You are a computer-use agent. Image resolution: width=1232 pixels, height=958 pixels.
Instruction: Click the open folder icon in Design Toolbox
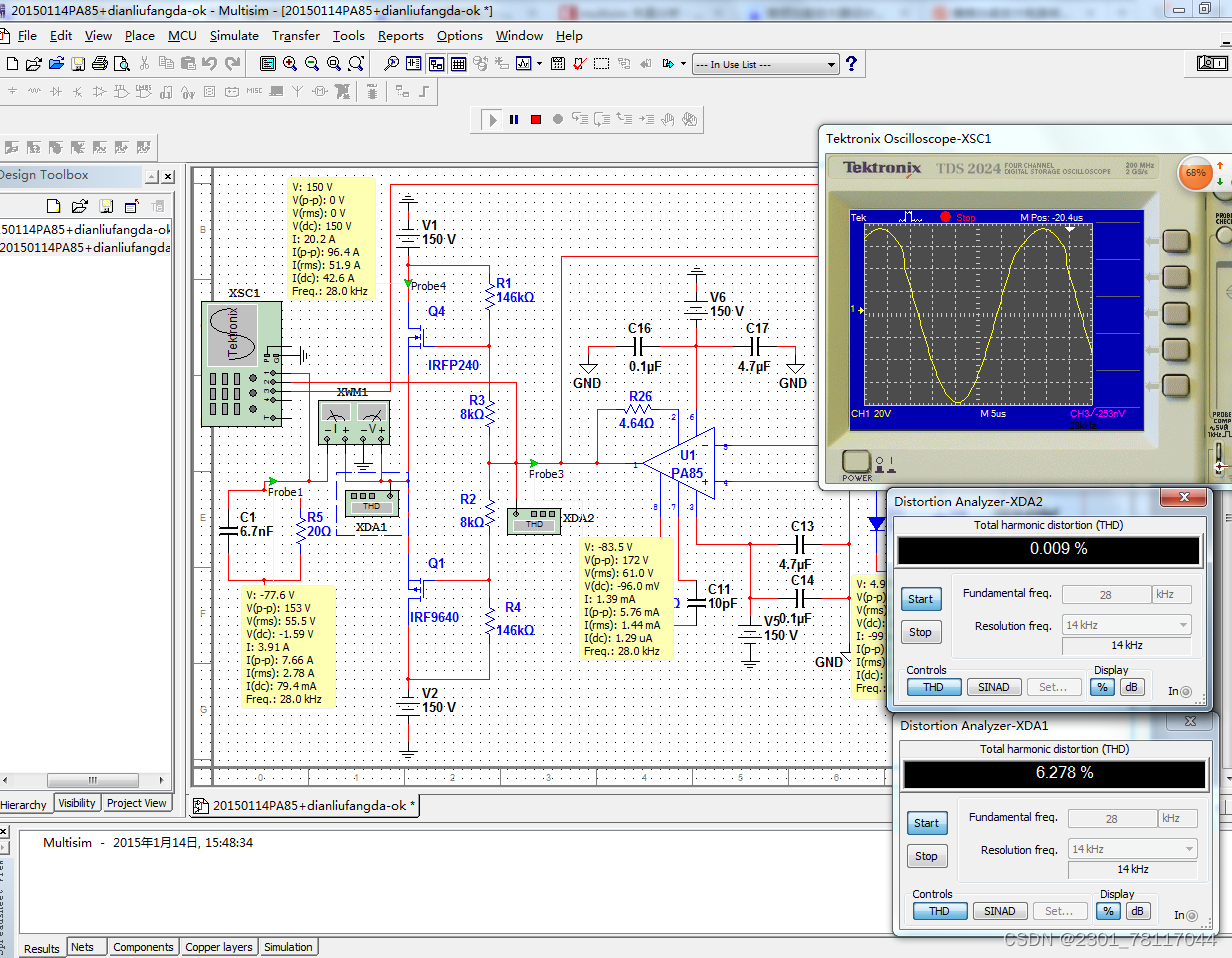pyautogui.click(x=79, y=206)
